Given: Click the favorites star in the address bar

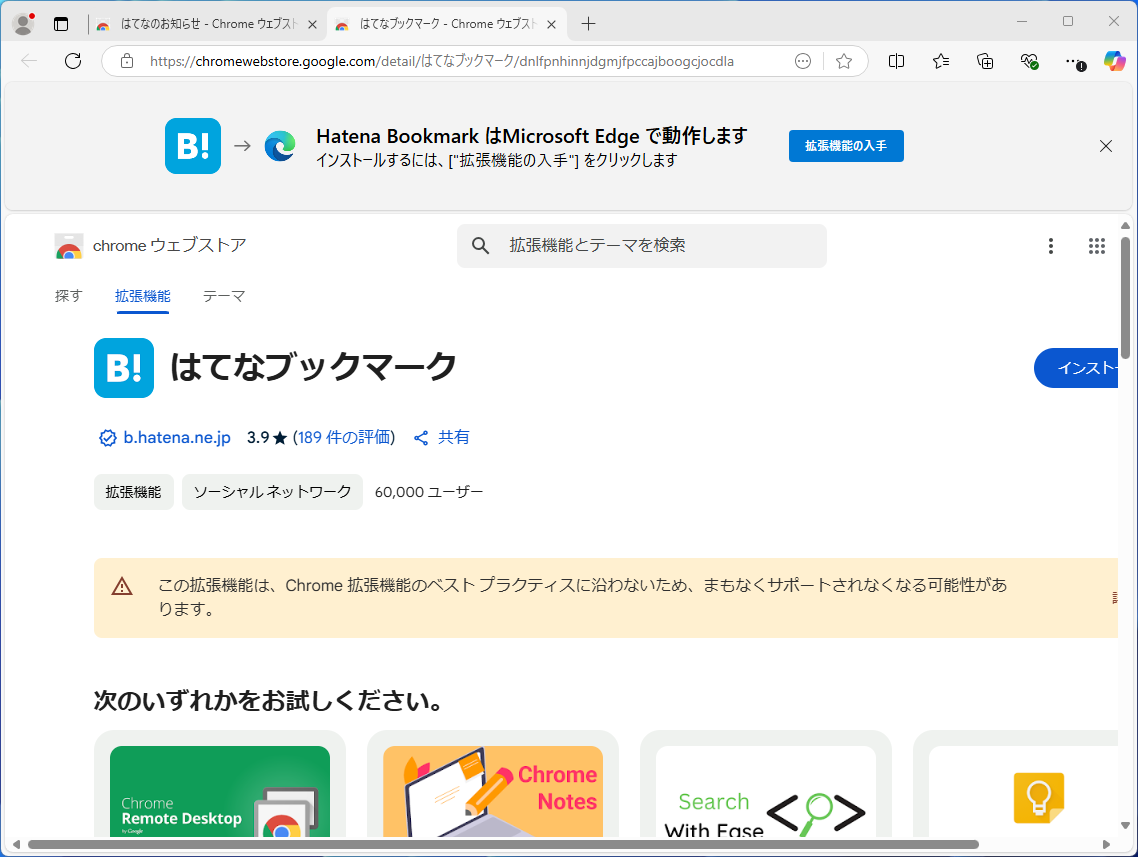Looking at the screenshot, I should pos(845,61).
